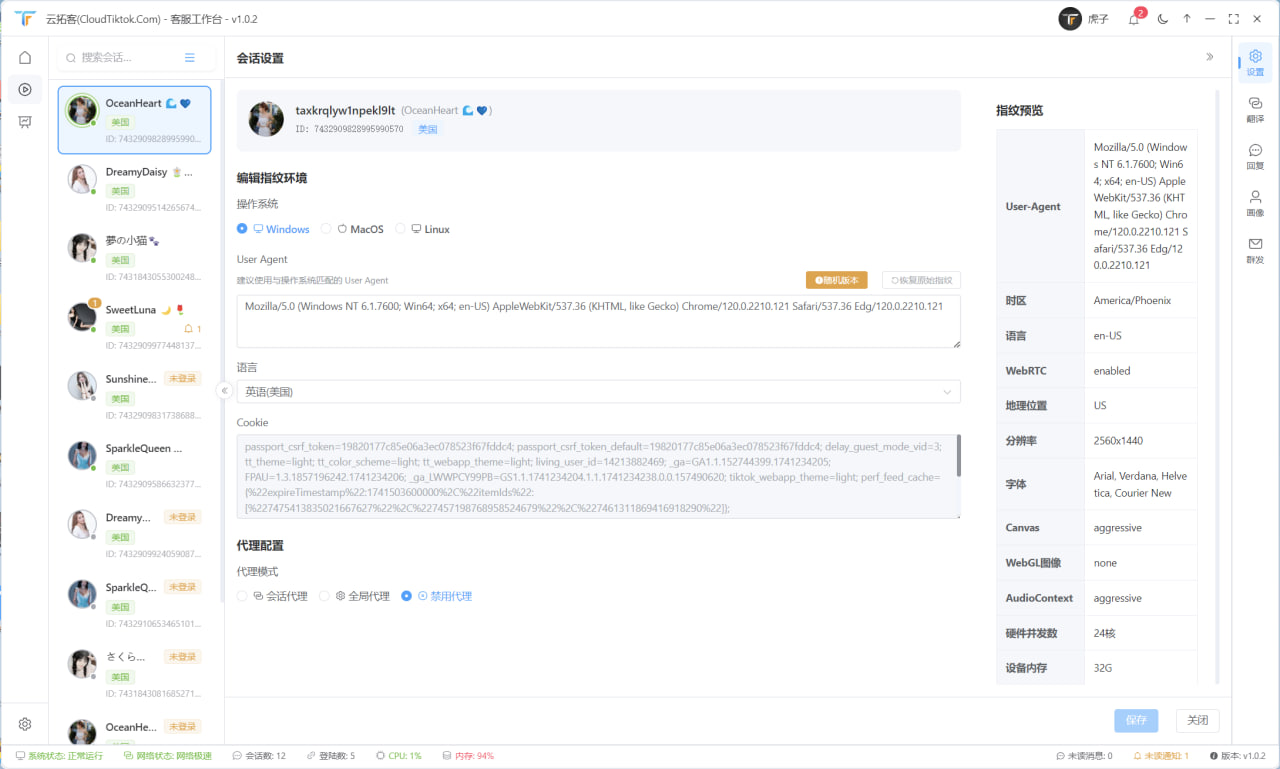This screenshot has width=1280, height=769.
Task: Open the 回复 reply panel
Action: [1255, 156]
